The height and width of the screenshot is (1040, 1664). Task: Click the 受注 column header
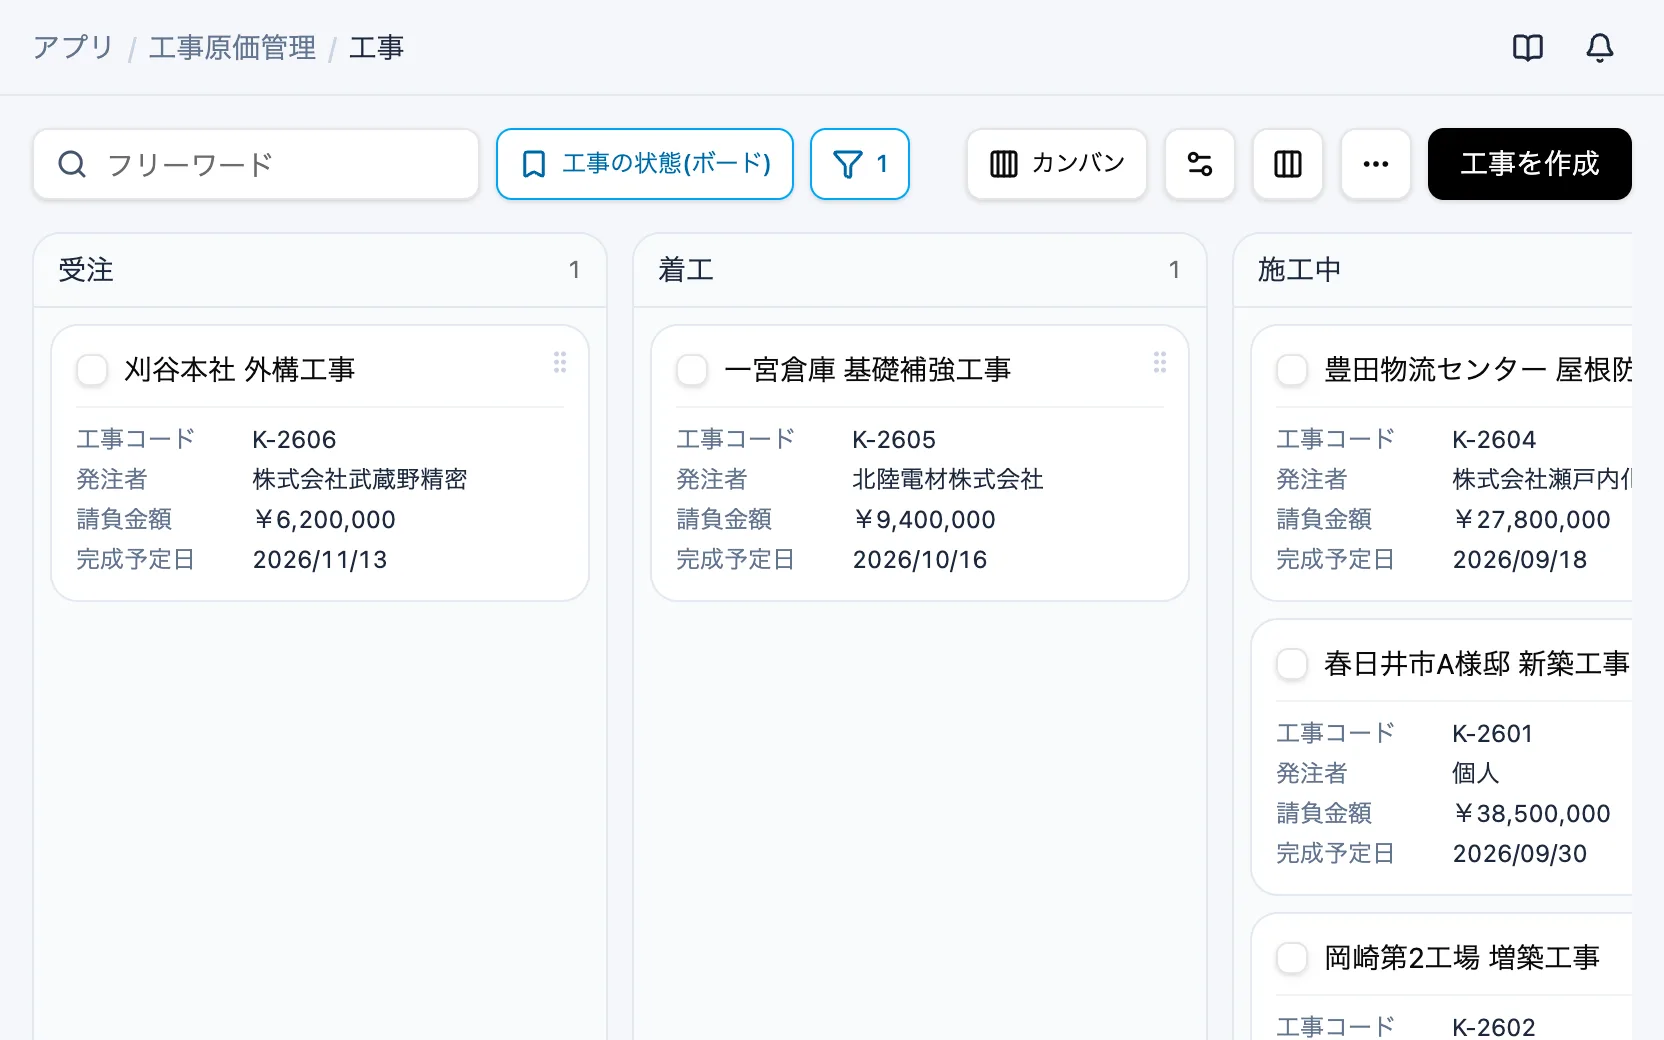[x=320, y=270]
